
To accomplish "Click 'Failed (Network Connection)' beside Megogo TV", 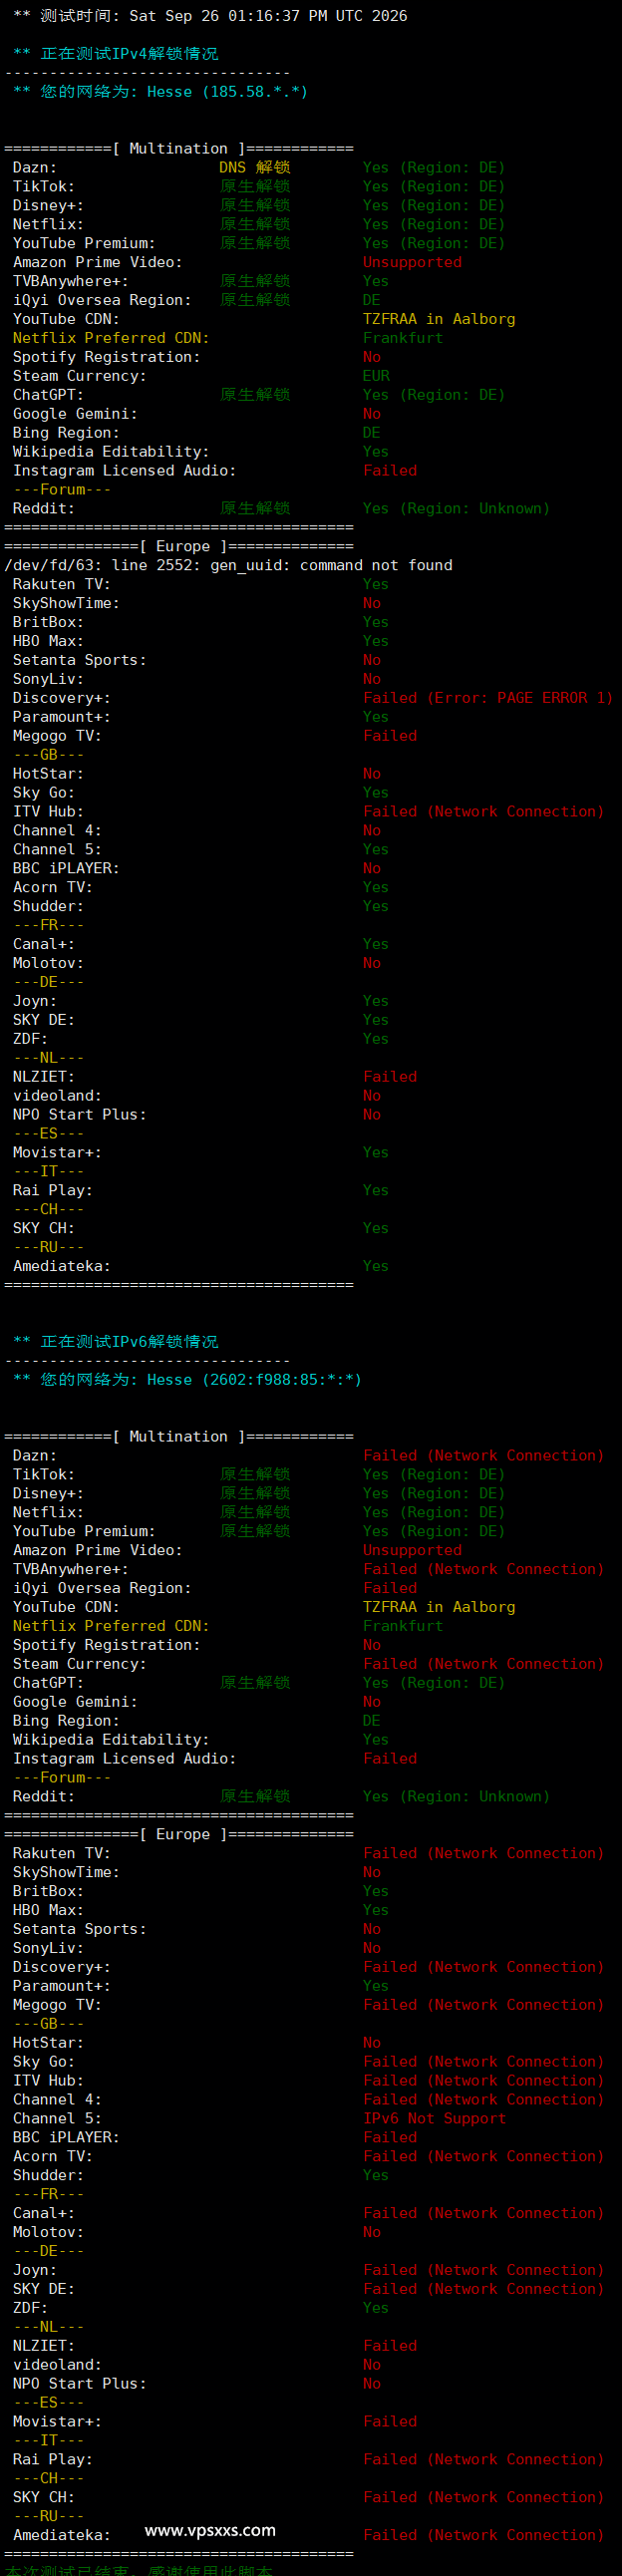I will tap(484, 2005).
